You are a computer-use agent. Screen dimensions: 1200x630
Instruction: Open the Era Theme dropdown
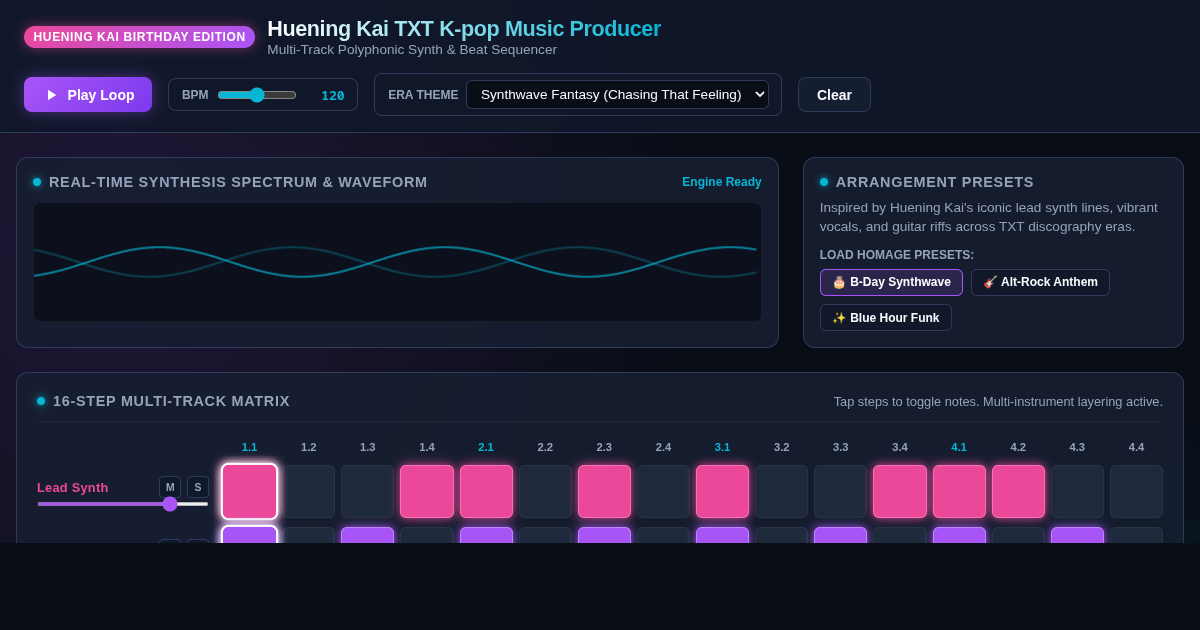[x=617, y=95]
